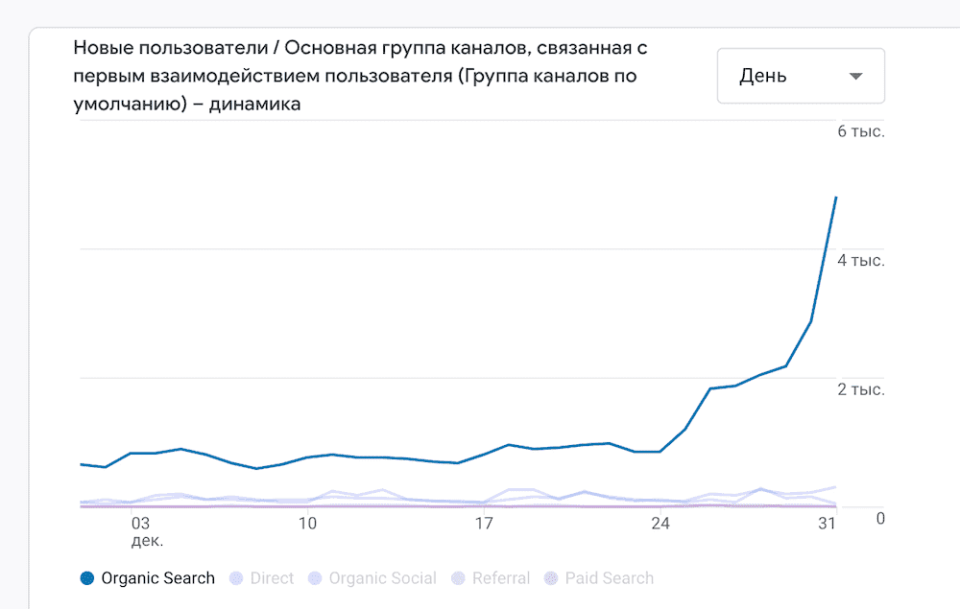Click the Organic Social legend dot

pyautogui.click(x=316, y=578)
